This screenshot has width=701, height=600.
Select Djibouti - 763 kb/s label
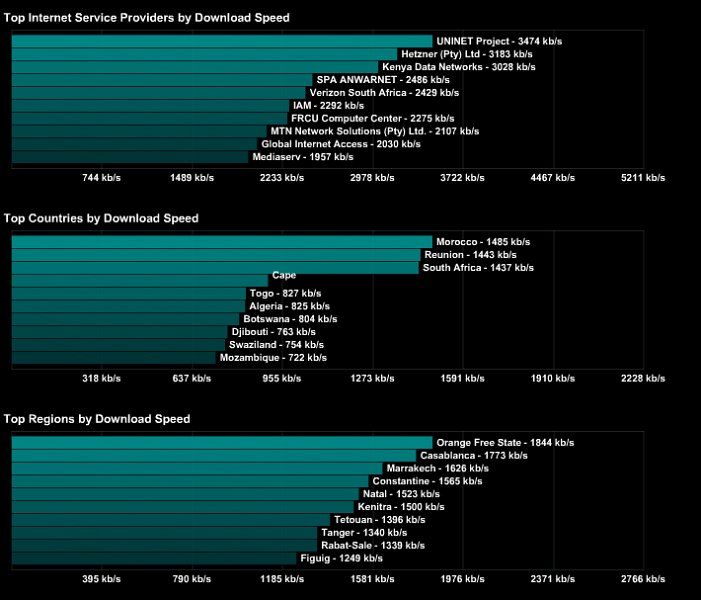click(274, 332)
